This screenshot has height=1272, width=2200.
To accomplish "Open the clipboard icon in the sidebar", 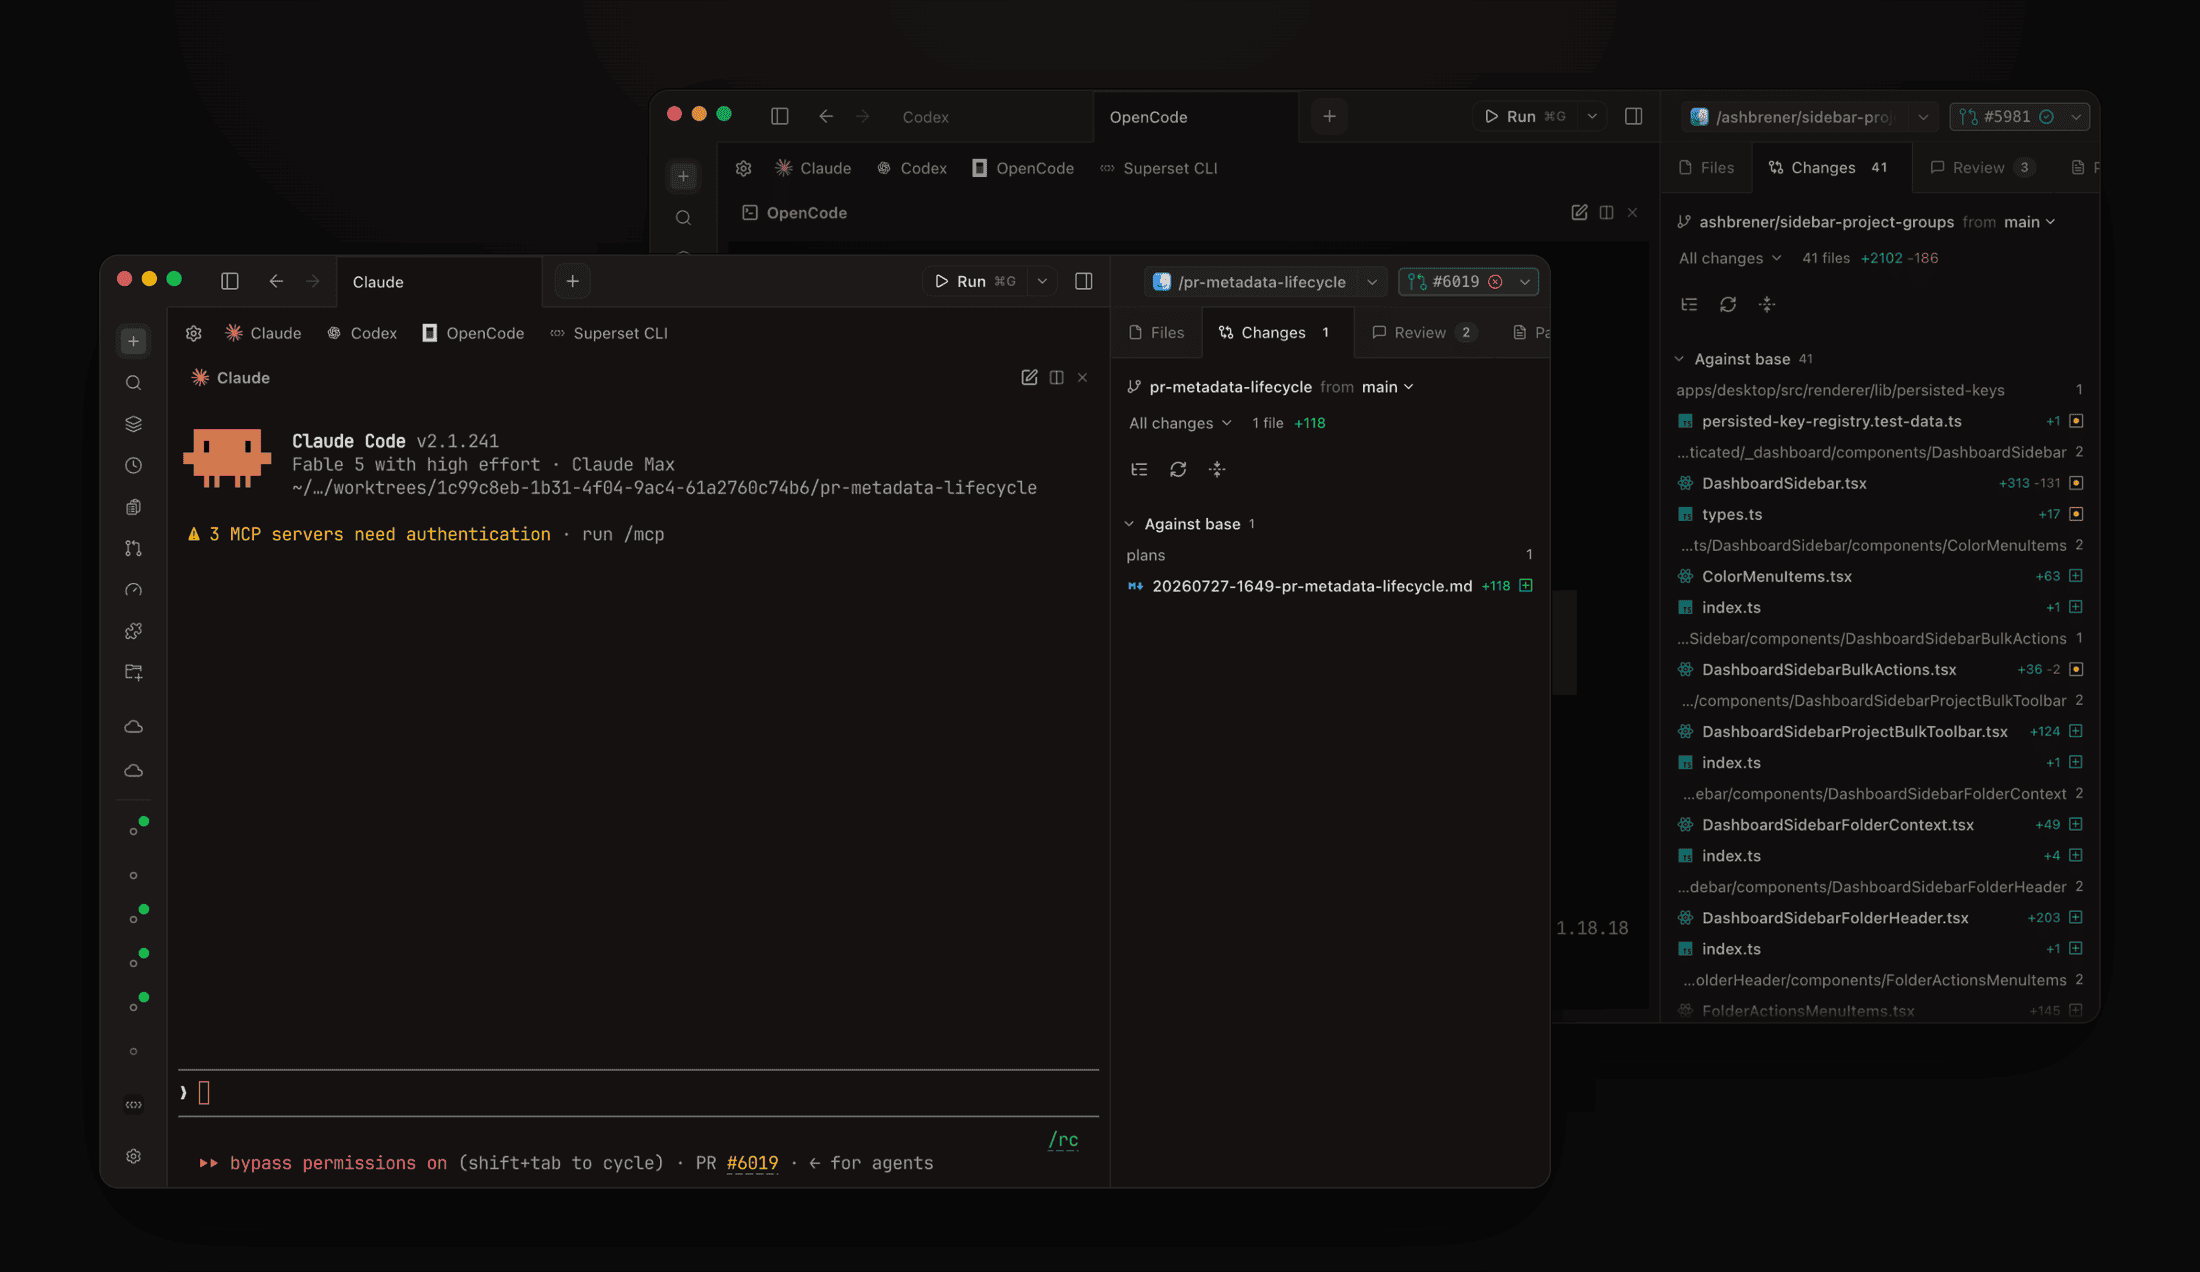I will pyautogui.click(x=133, y=507).
